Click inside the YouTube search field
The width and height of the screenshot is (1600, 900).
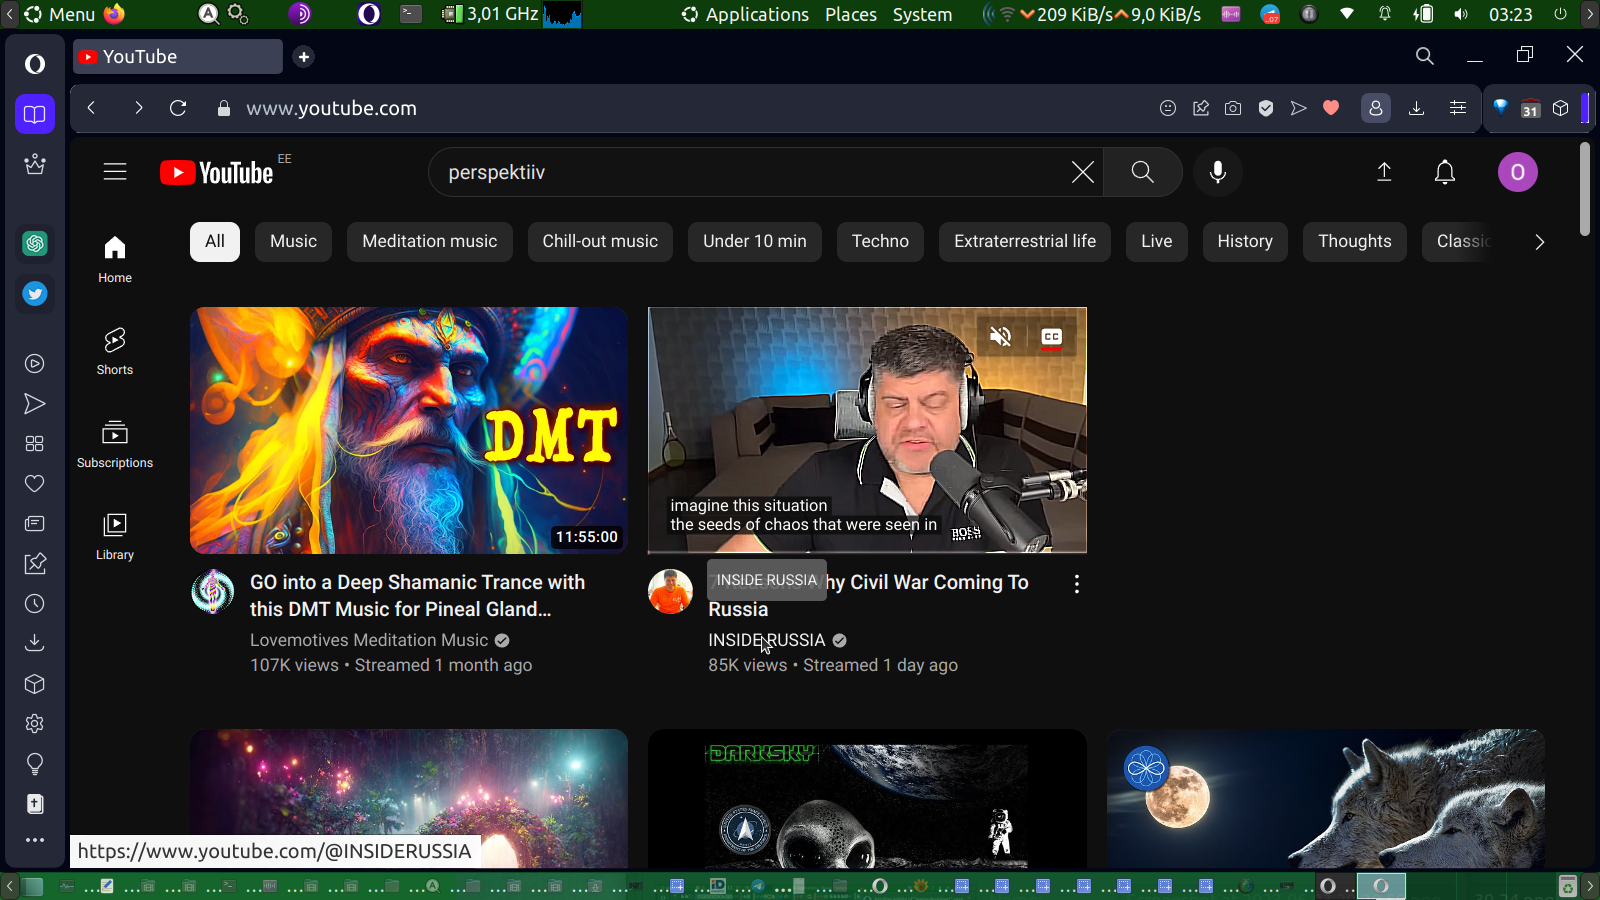[x=750, y=172]
